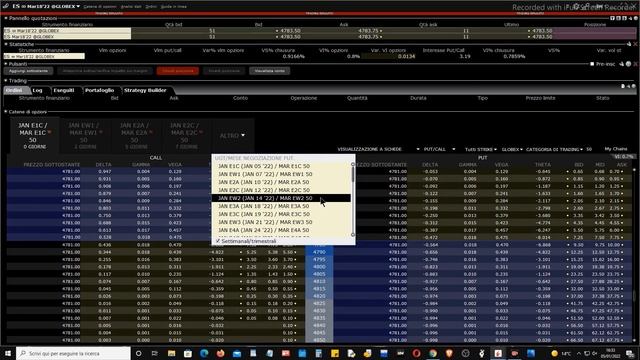Collapse the Pannello quotazioni section
640x360 pixels.
tap(6, 18)
